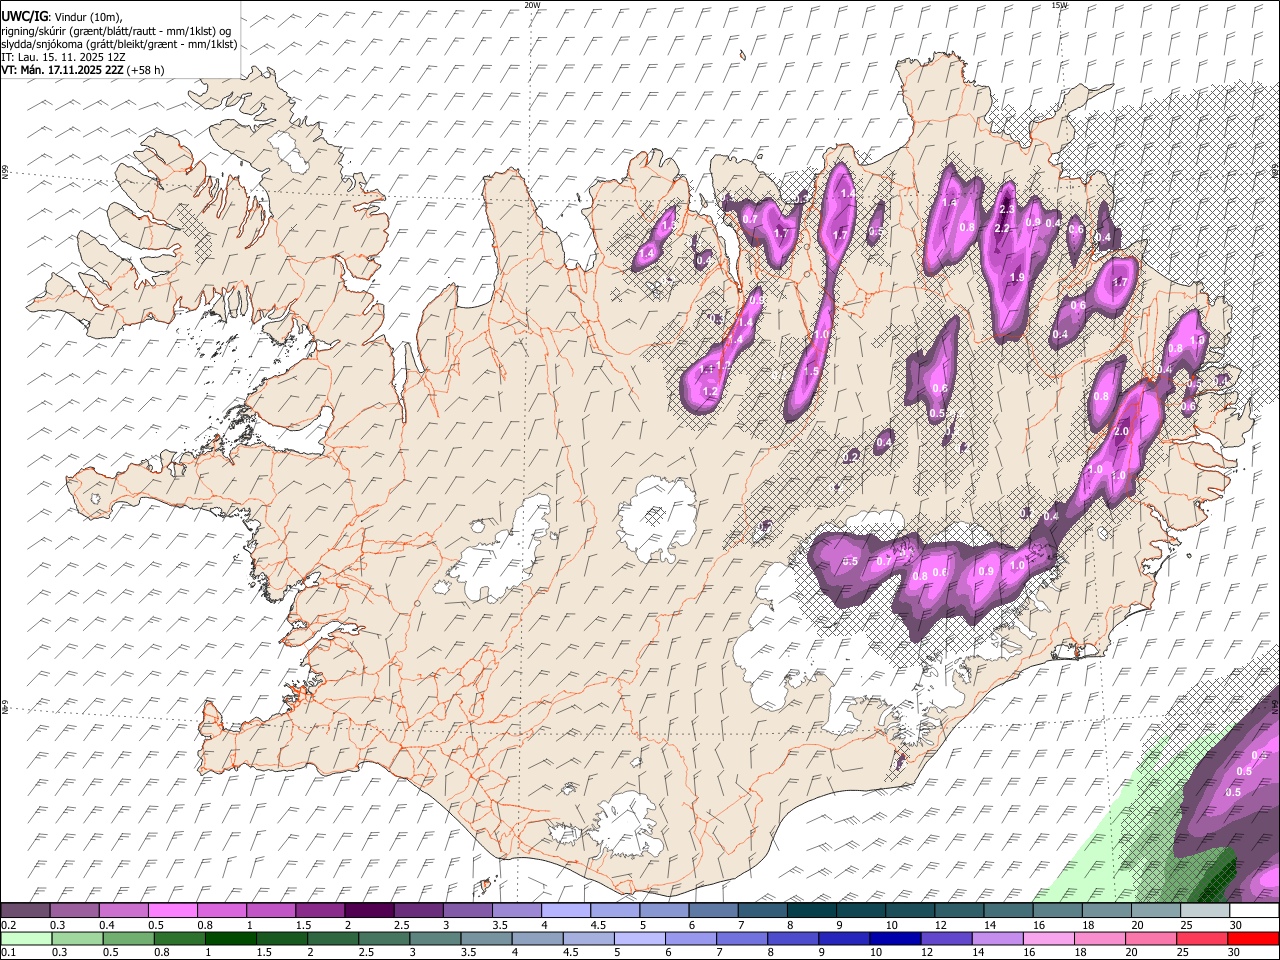Click the '20W' longitude label at the top edge
The image size is (1280, 960).
coord(531,5)
